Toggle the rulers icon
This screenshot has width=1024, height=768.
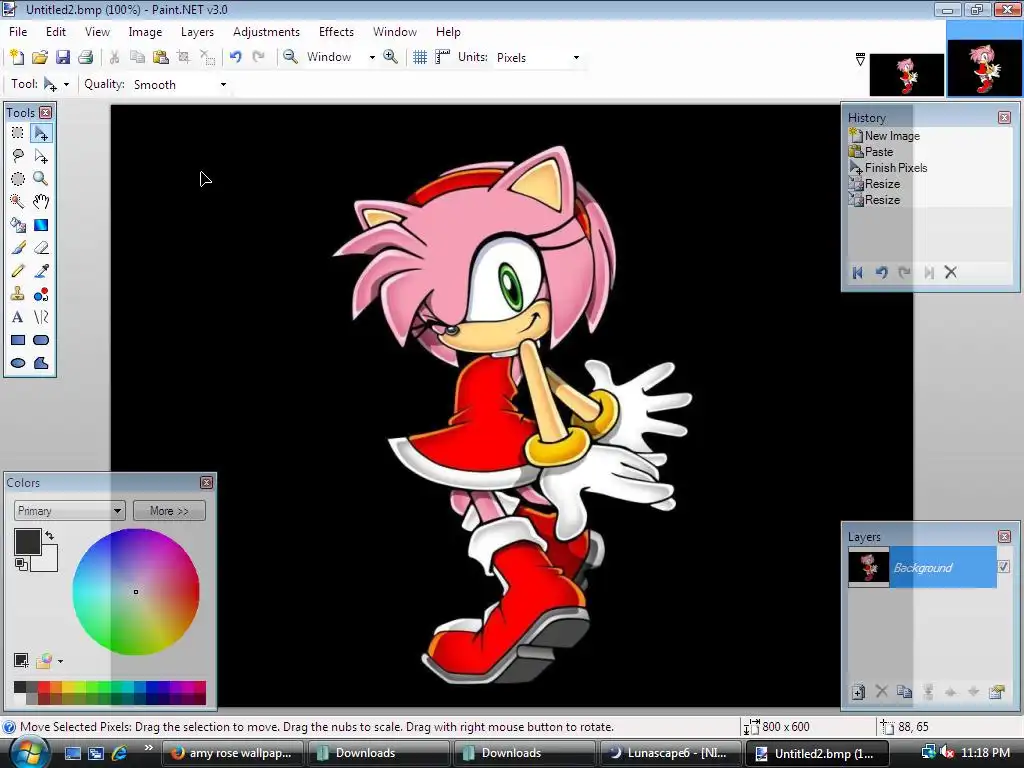[443, 57]
